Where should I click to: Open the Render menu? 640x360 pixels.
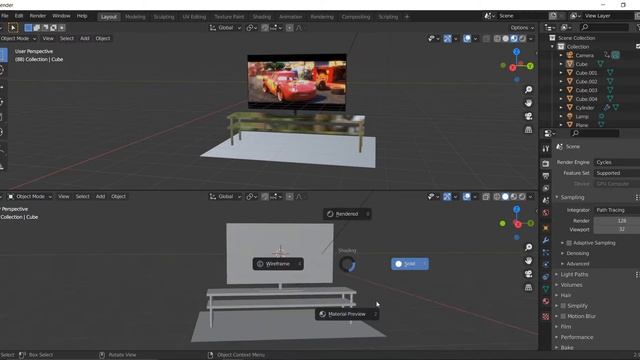(x=38, y=16)
